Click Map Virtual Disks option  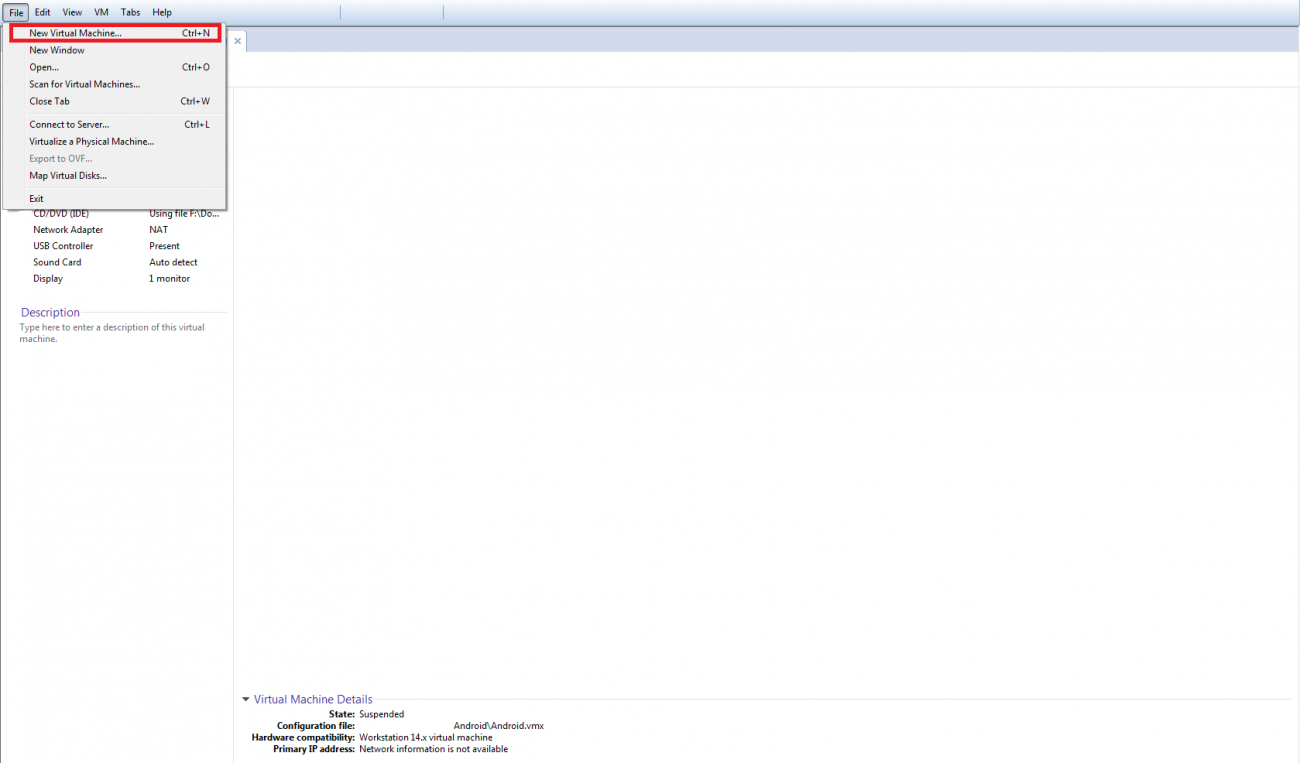click(68, 176)
